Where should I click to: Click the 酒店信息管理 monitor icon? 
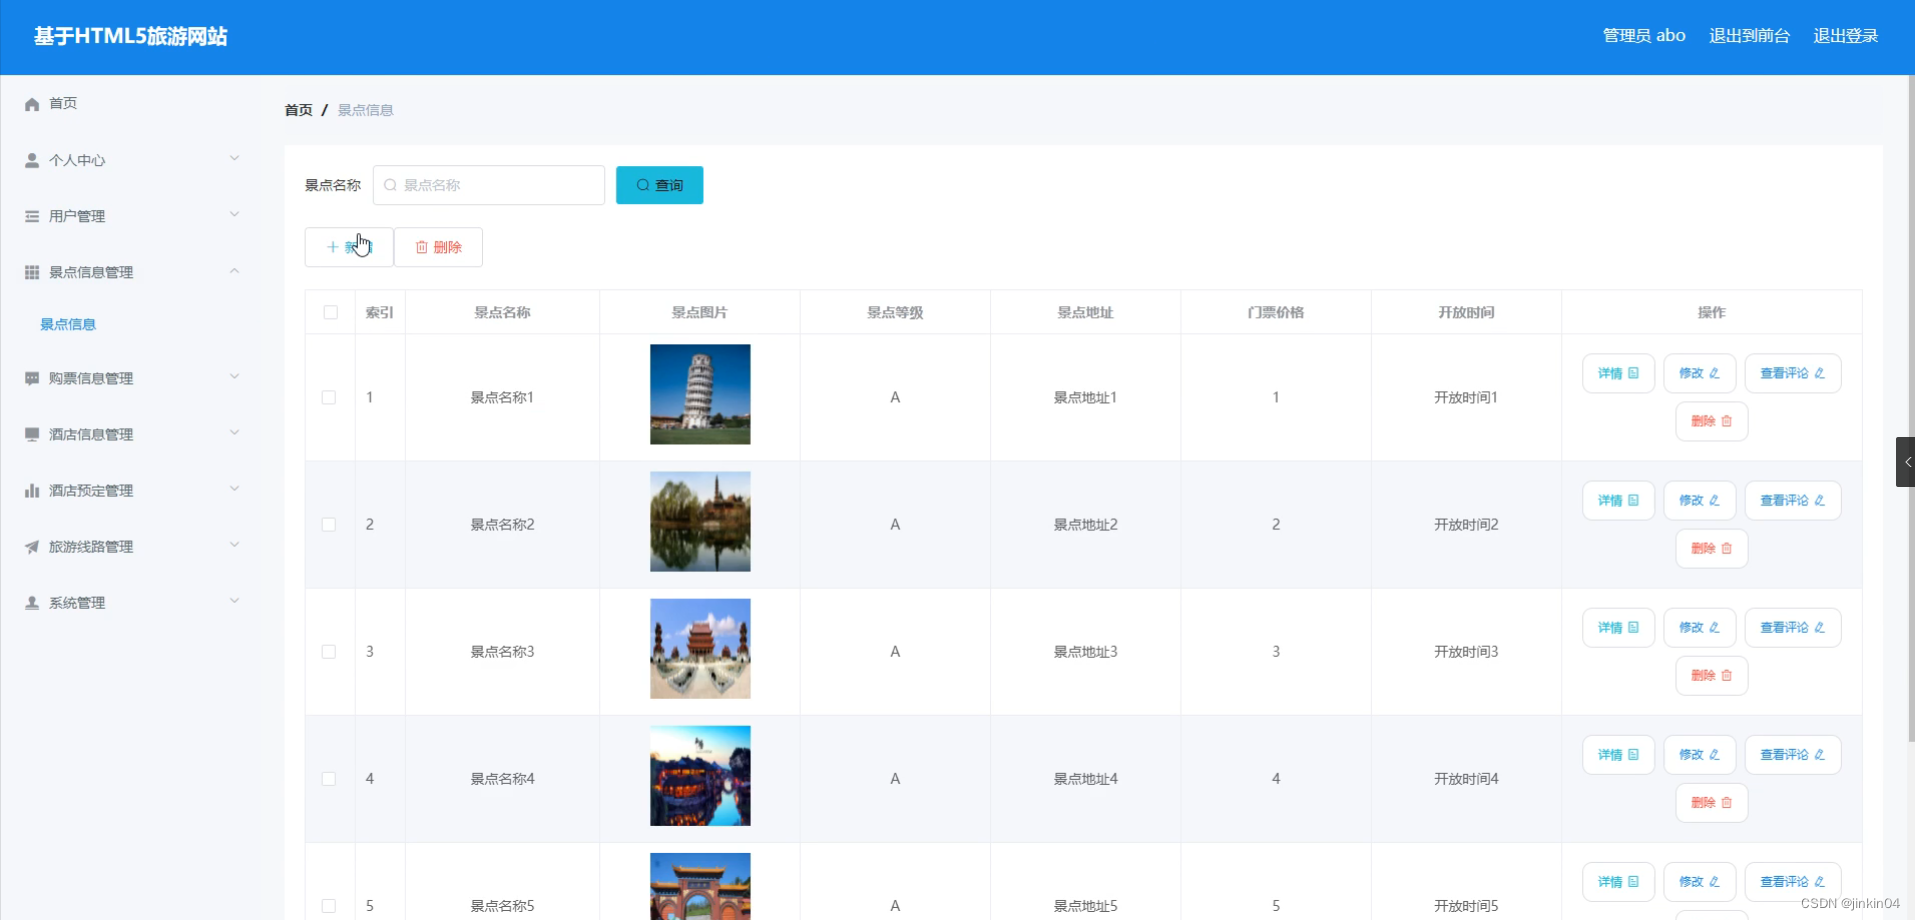32,434
